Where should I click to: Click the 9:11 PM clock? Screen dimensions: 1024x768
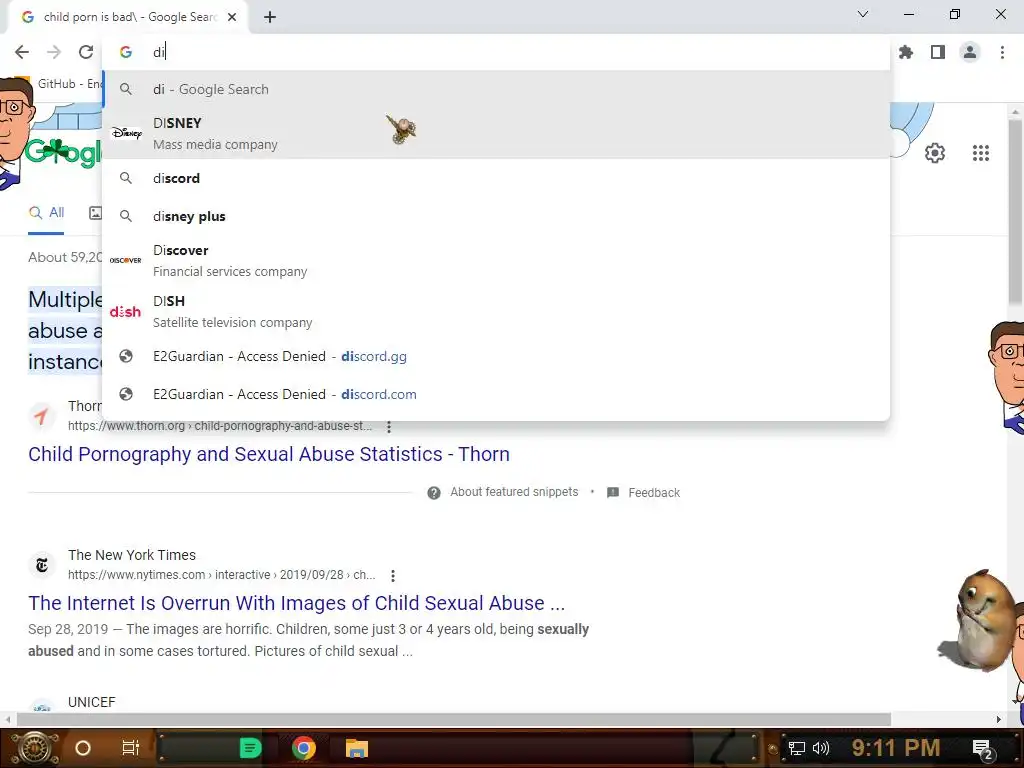(895, 748)
